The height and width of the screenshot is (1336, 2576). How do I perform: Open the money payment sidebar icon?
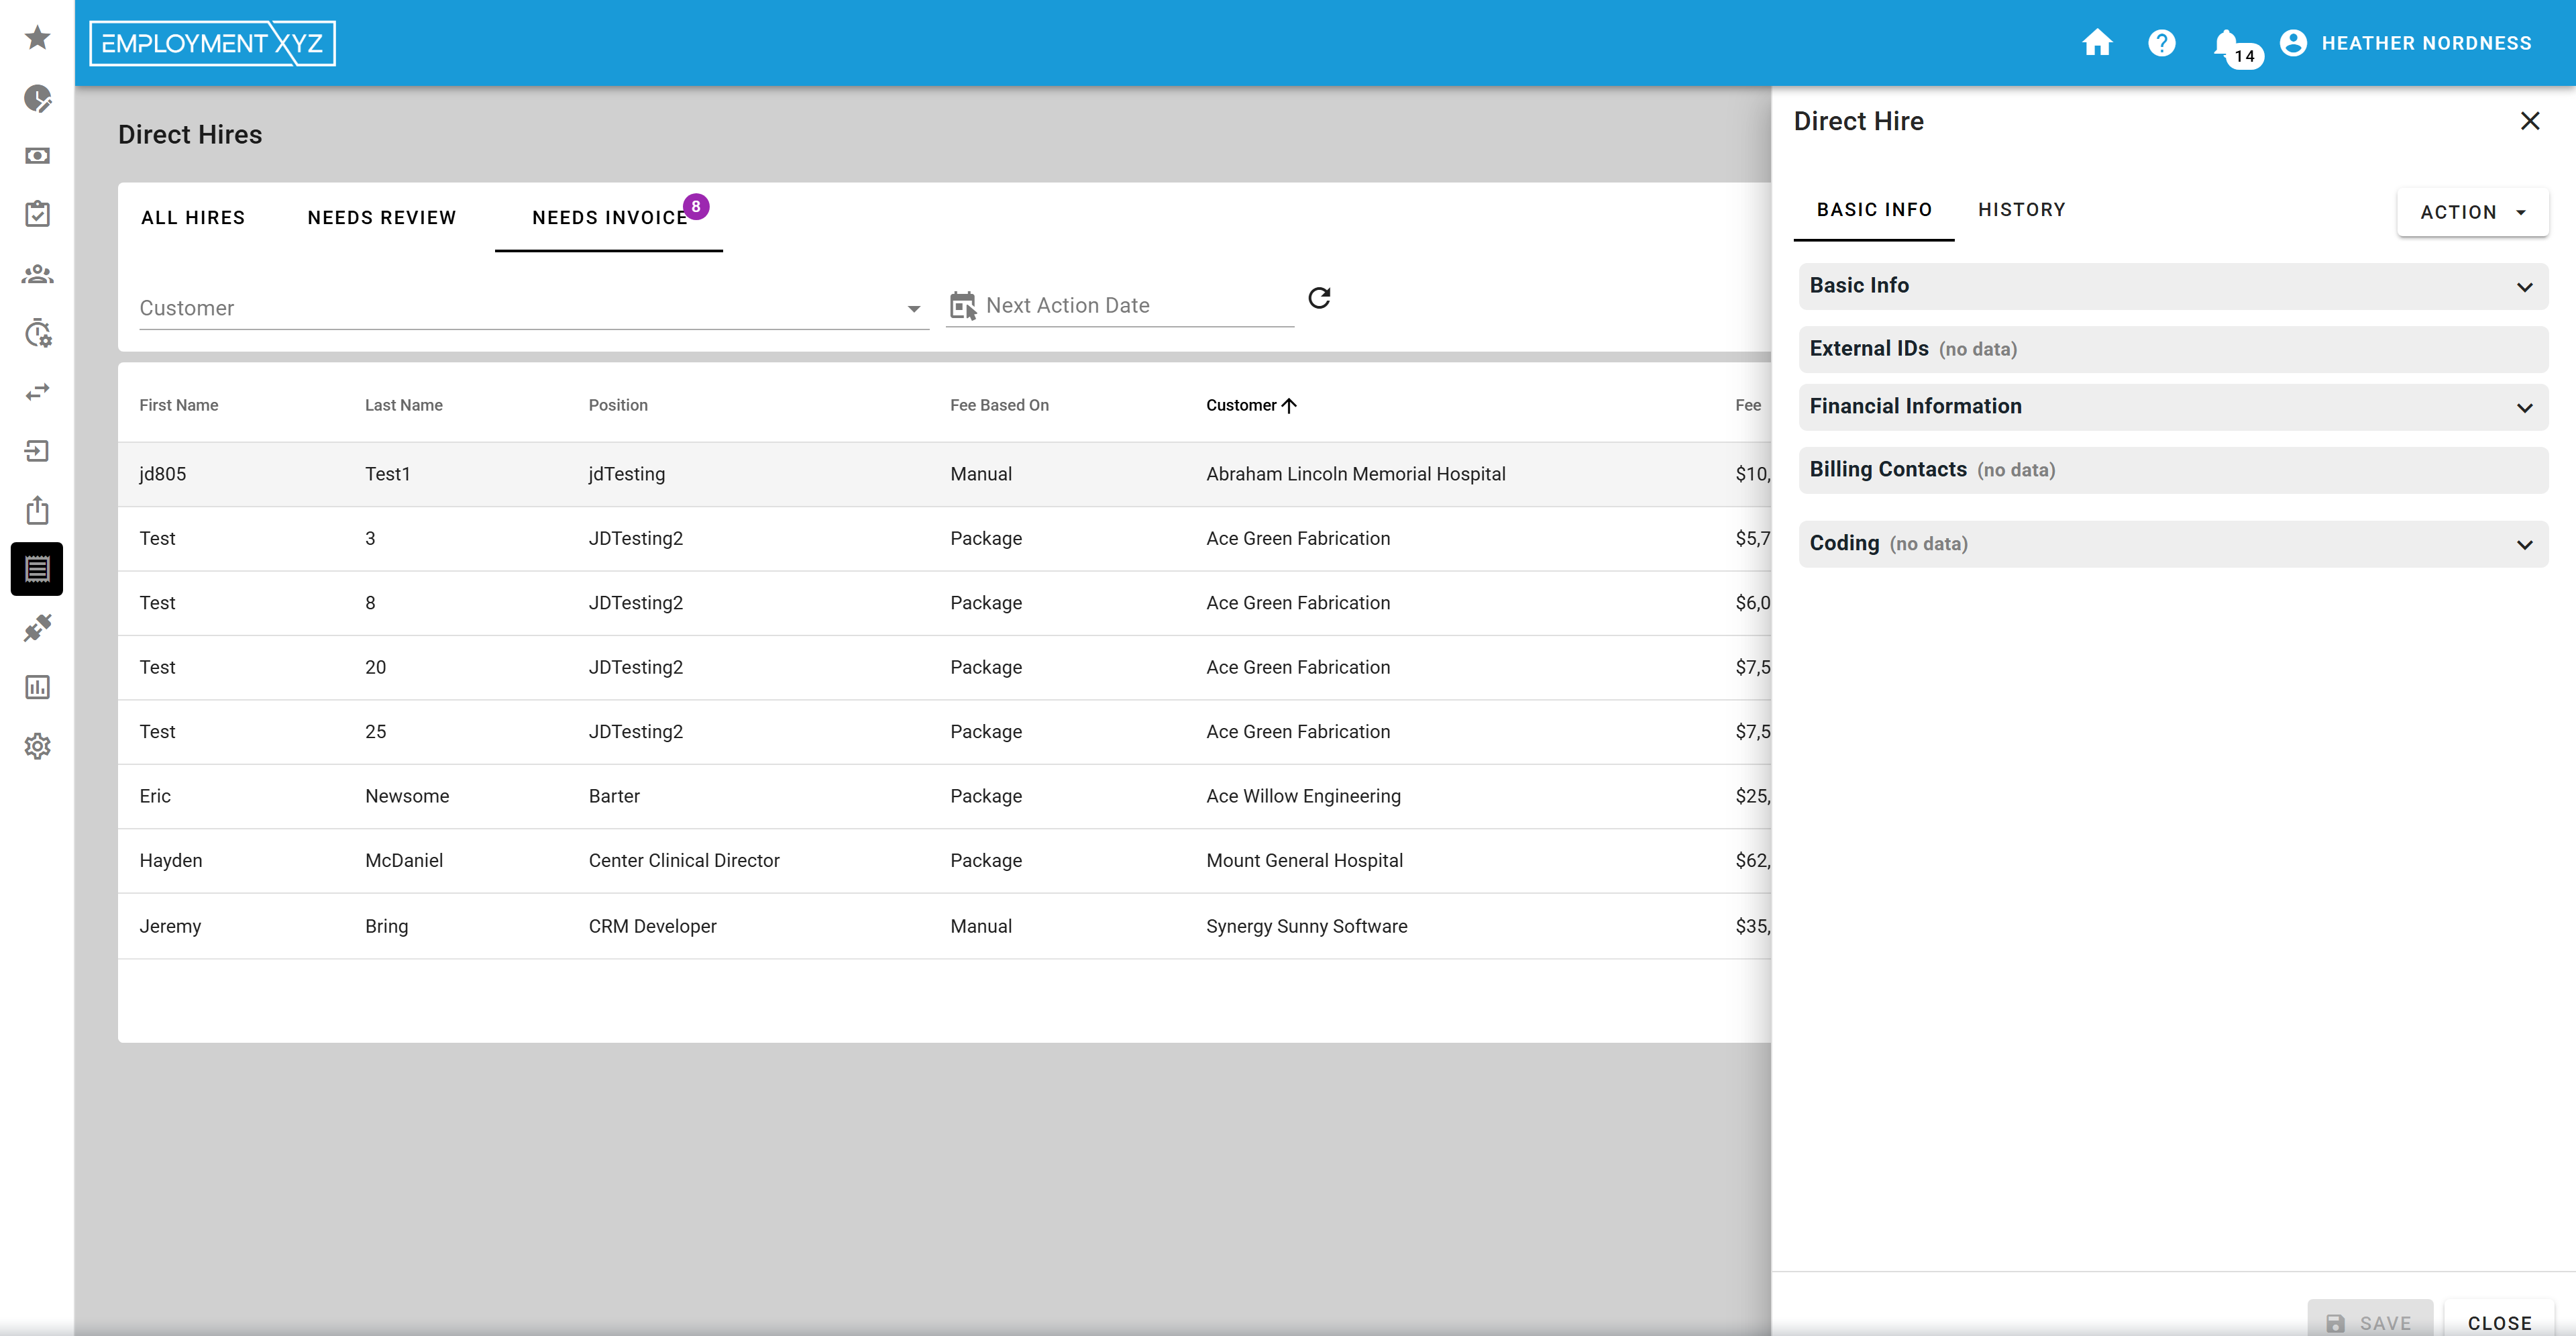point(37,156)
